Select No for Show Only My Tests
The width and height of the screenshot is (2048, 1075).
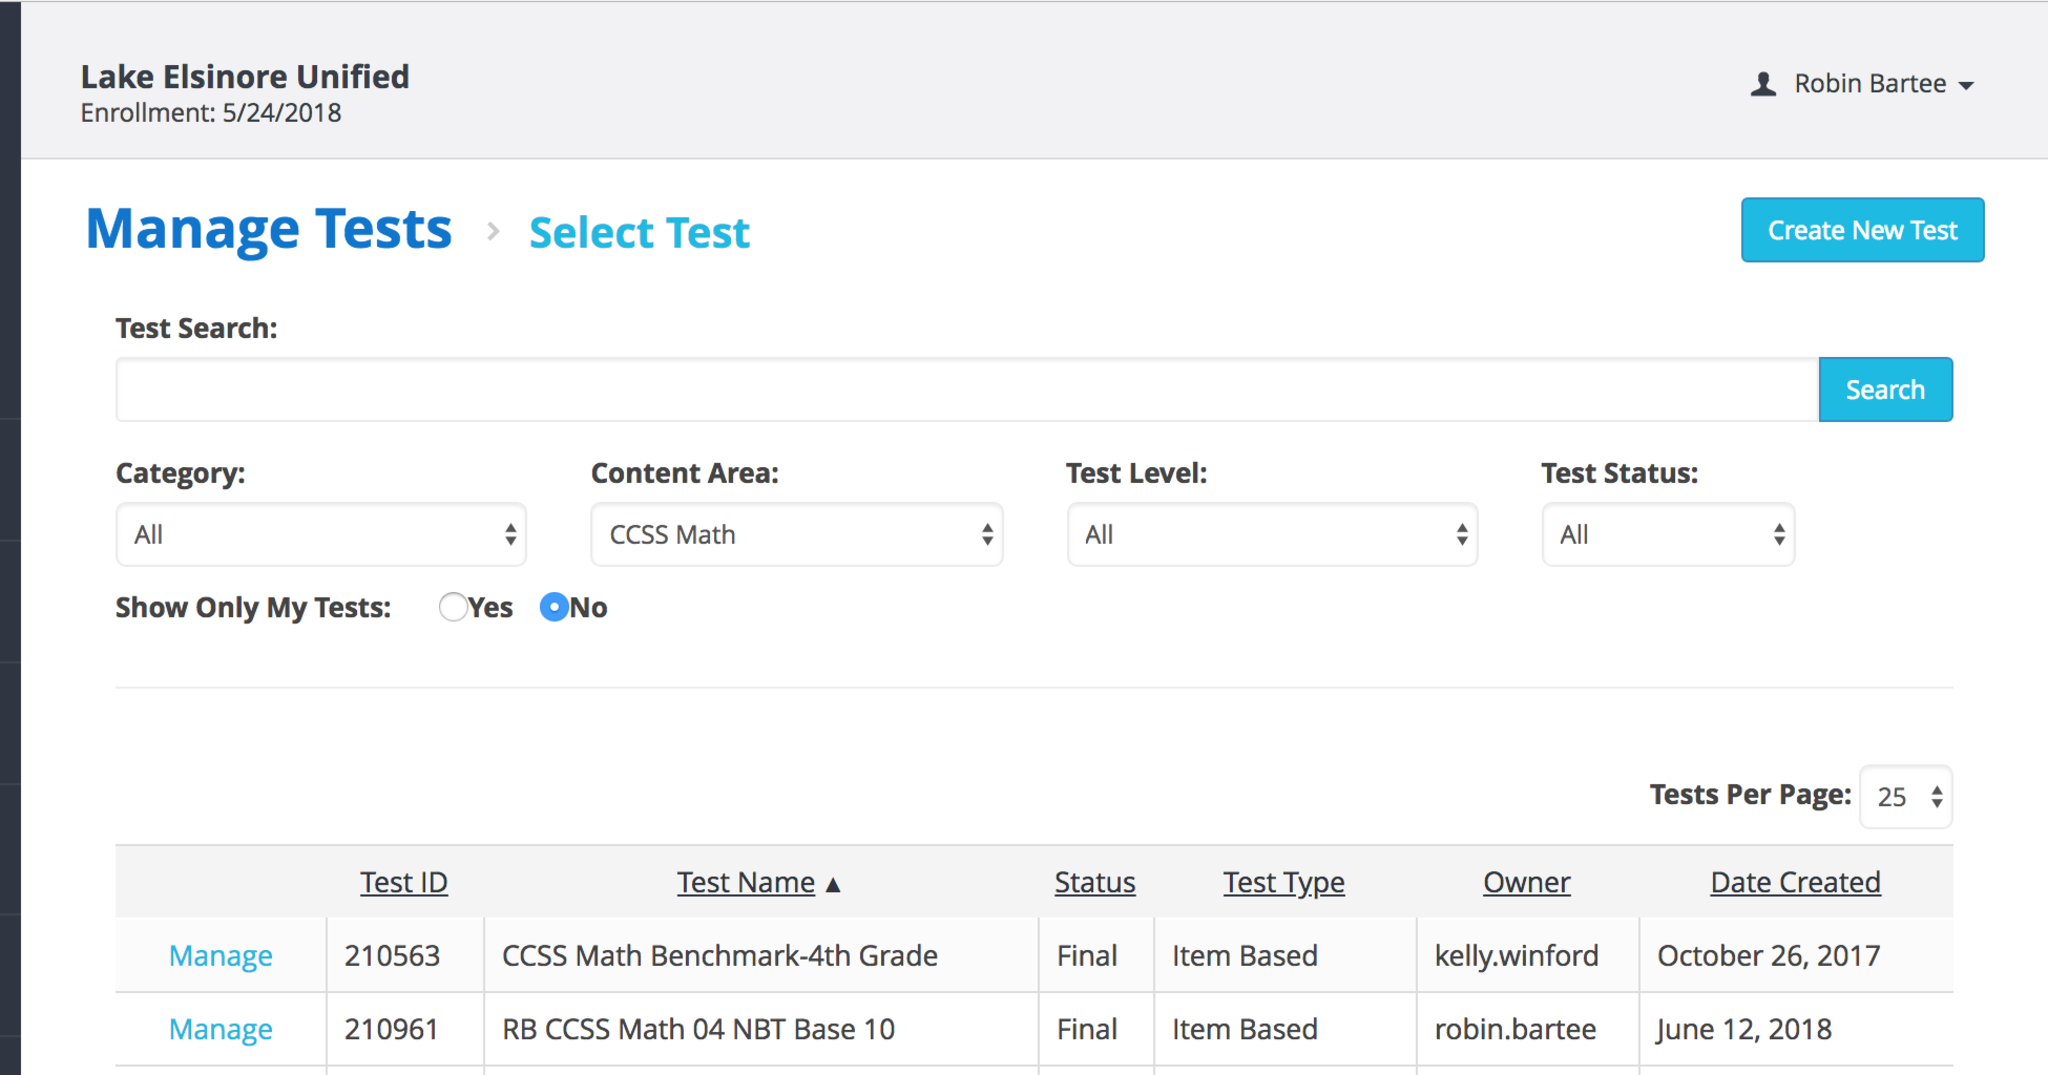554,607
